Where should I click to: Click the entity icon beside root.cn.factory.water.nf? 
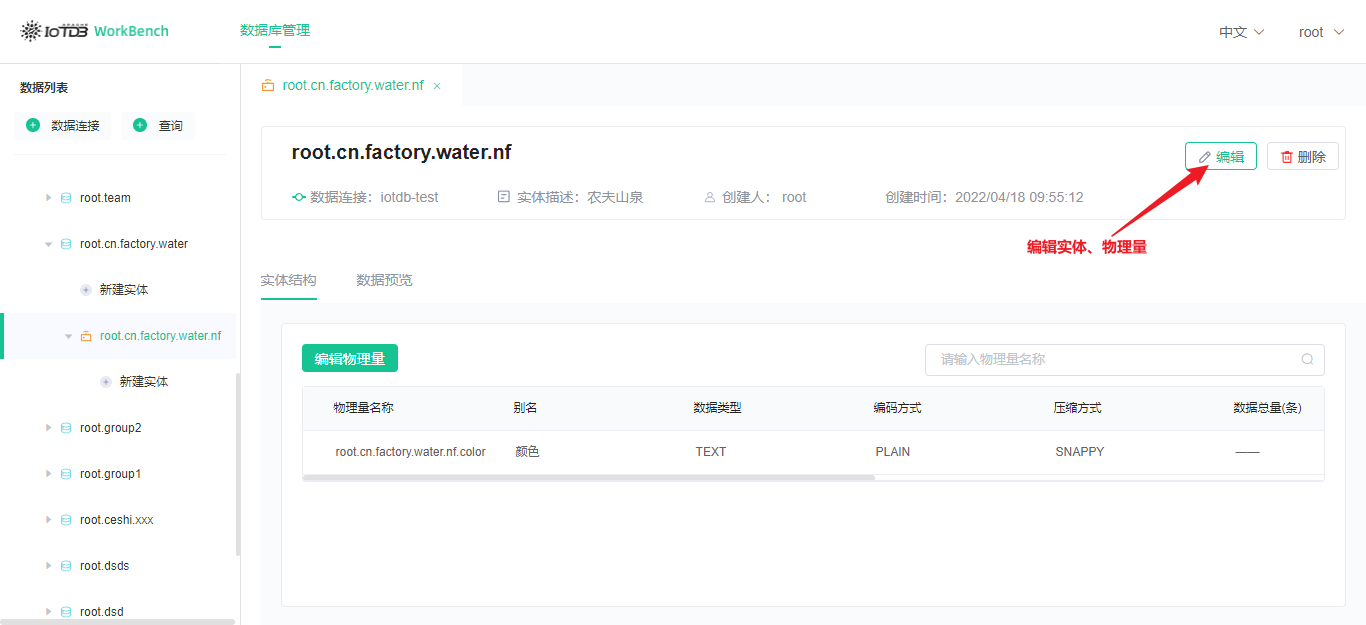tap(86, 335)
